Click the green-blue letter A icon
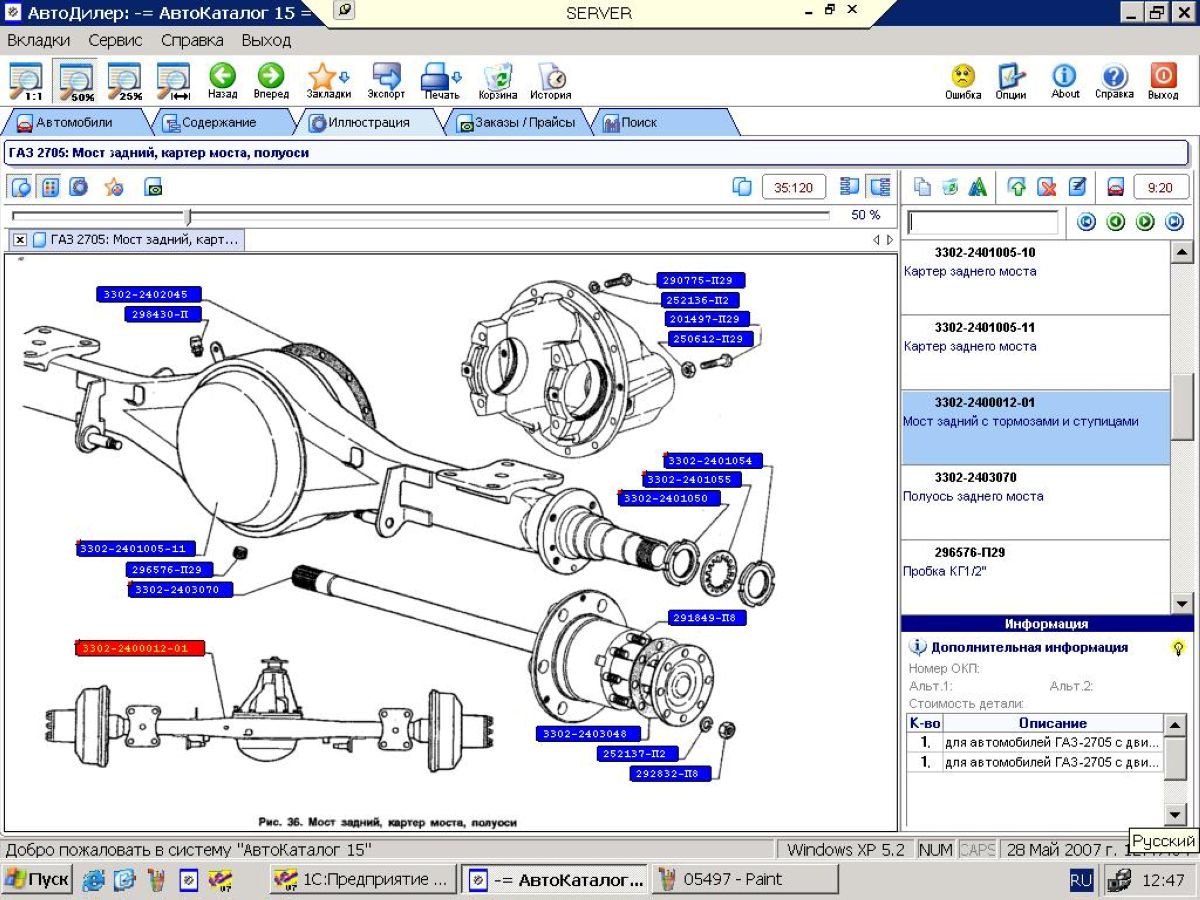The image size is (1200, 900). click(978, 187)
